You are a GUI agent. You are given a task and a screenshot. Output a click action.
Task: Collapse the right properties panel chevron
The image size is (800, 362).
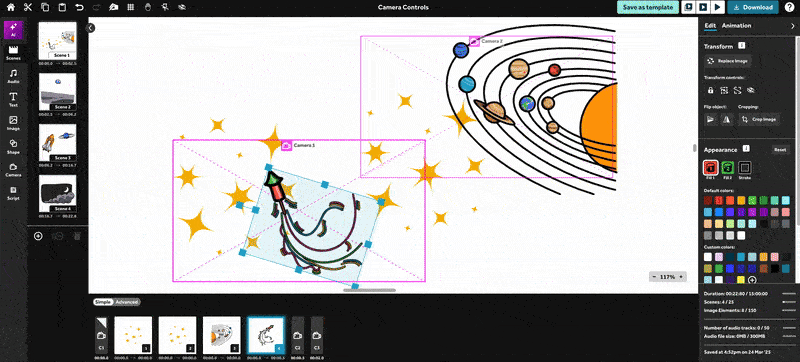click(792, 25)
